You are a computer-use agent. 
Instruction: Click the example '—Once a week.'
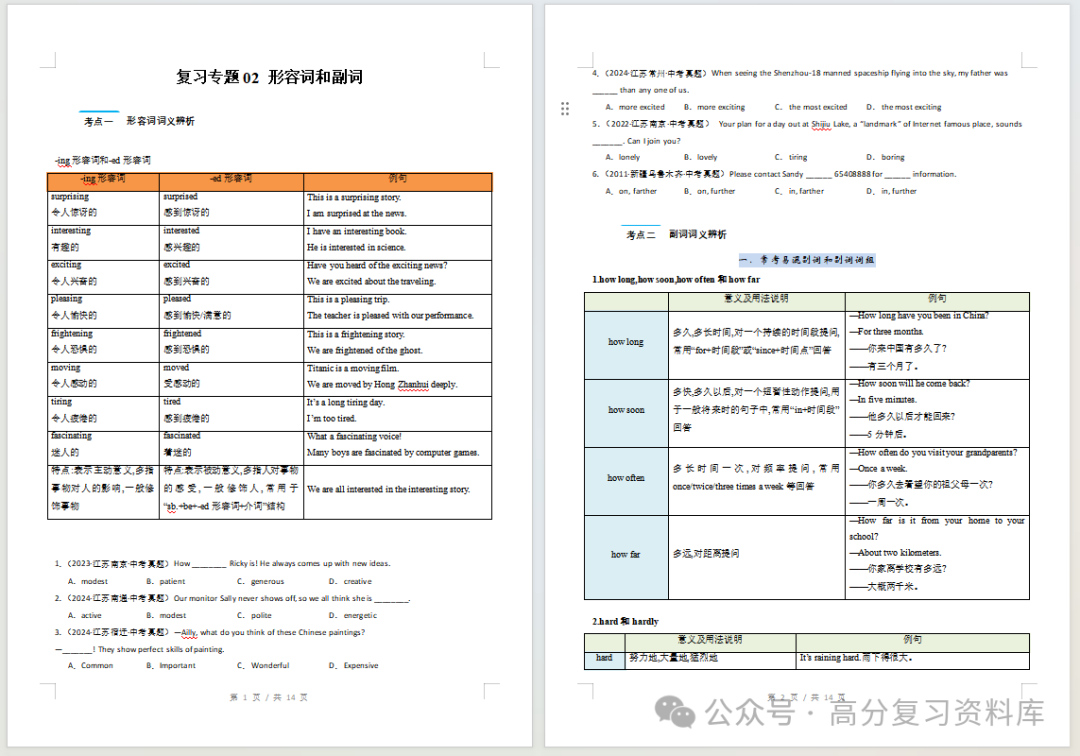[878, 469]
